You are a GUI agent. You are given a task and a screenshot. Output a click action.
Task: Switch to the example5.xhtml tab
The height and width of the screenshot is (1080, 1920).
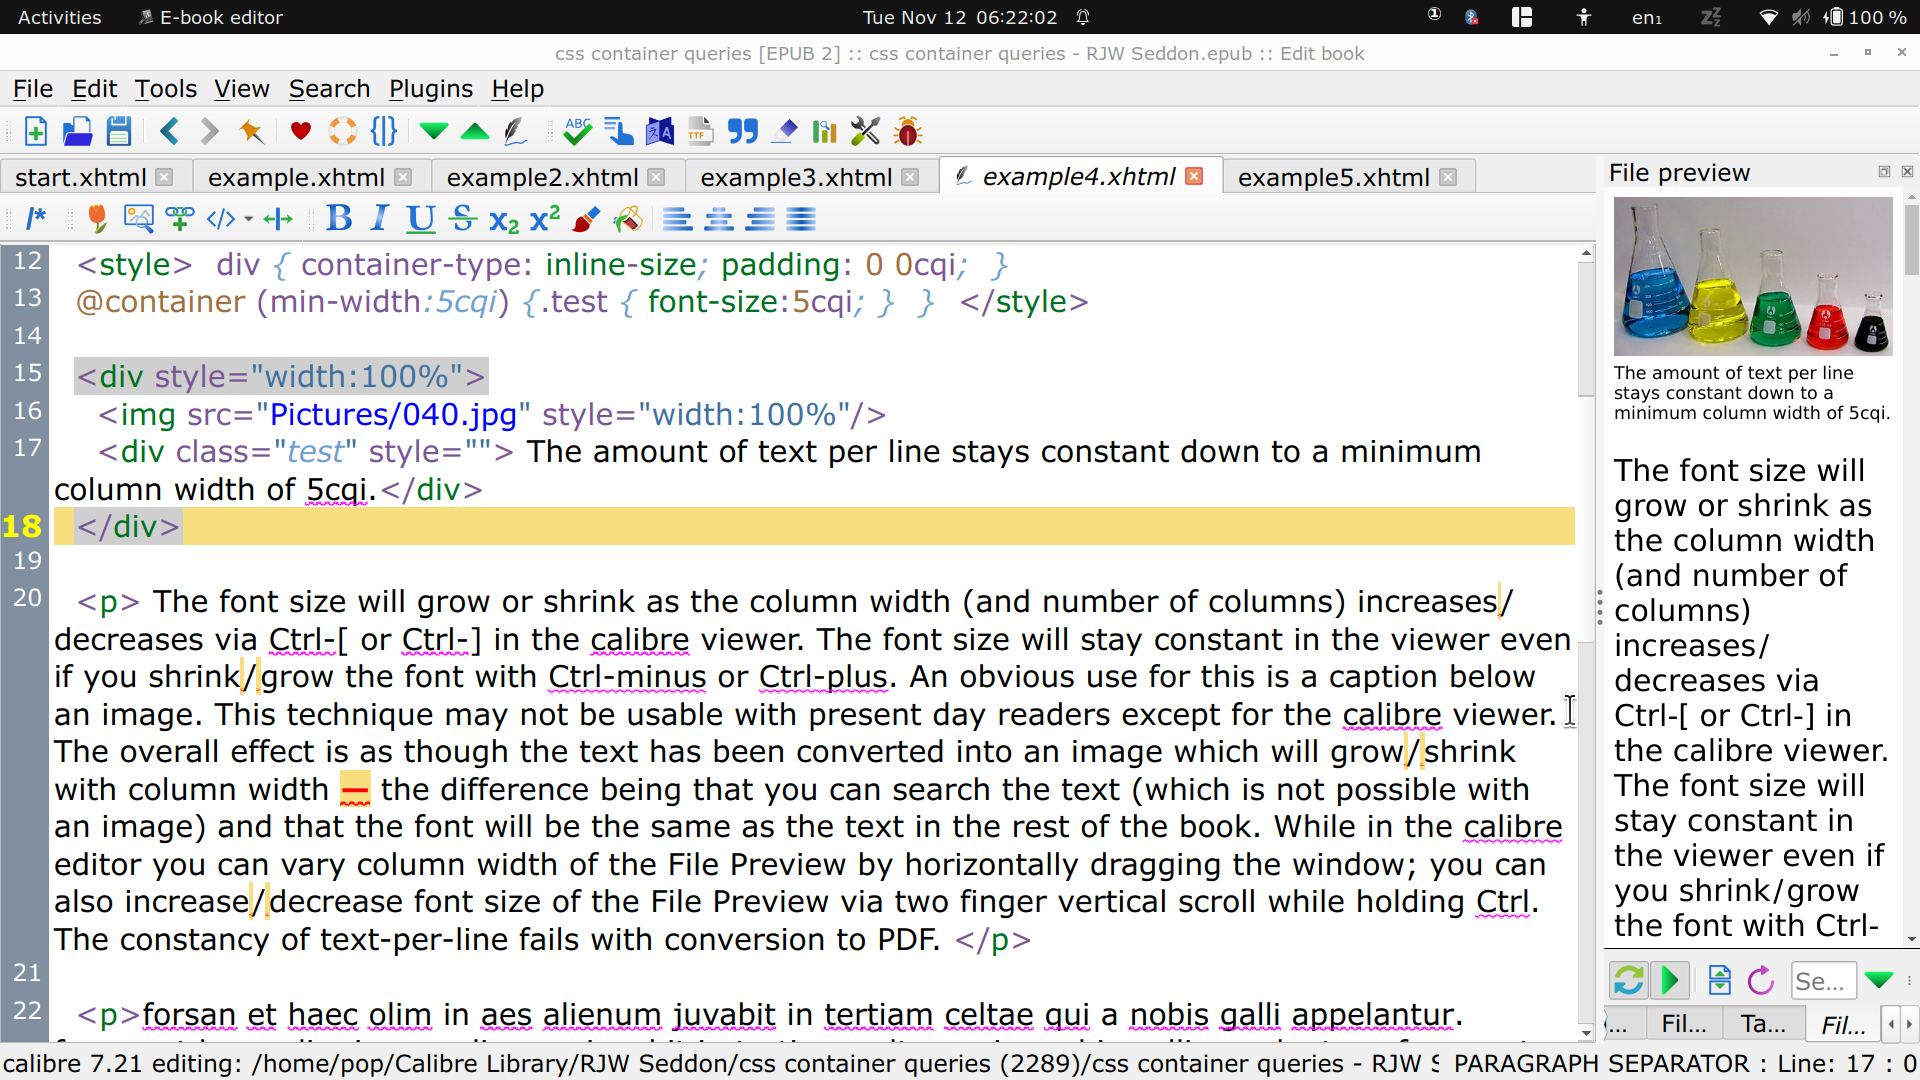tap(1332, 177)
